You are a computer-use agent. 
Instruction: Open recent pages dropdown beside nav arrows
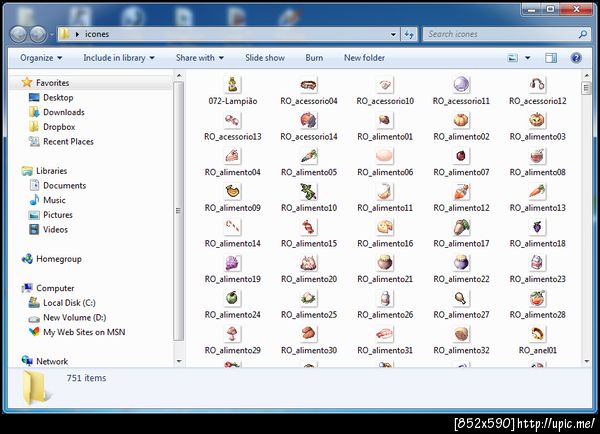pyautogui.click(x=52, y=35)
